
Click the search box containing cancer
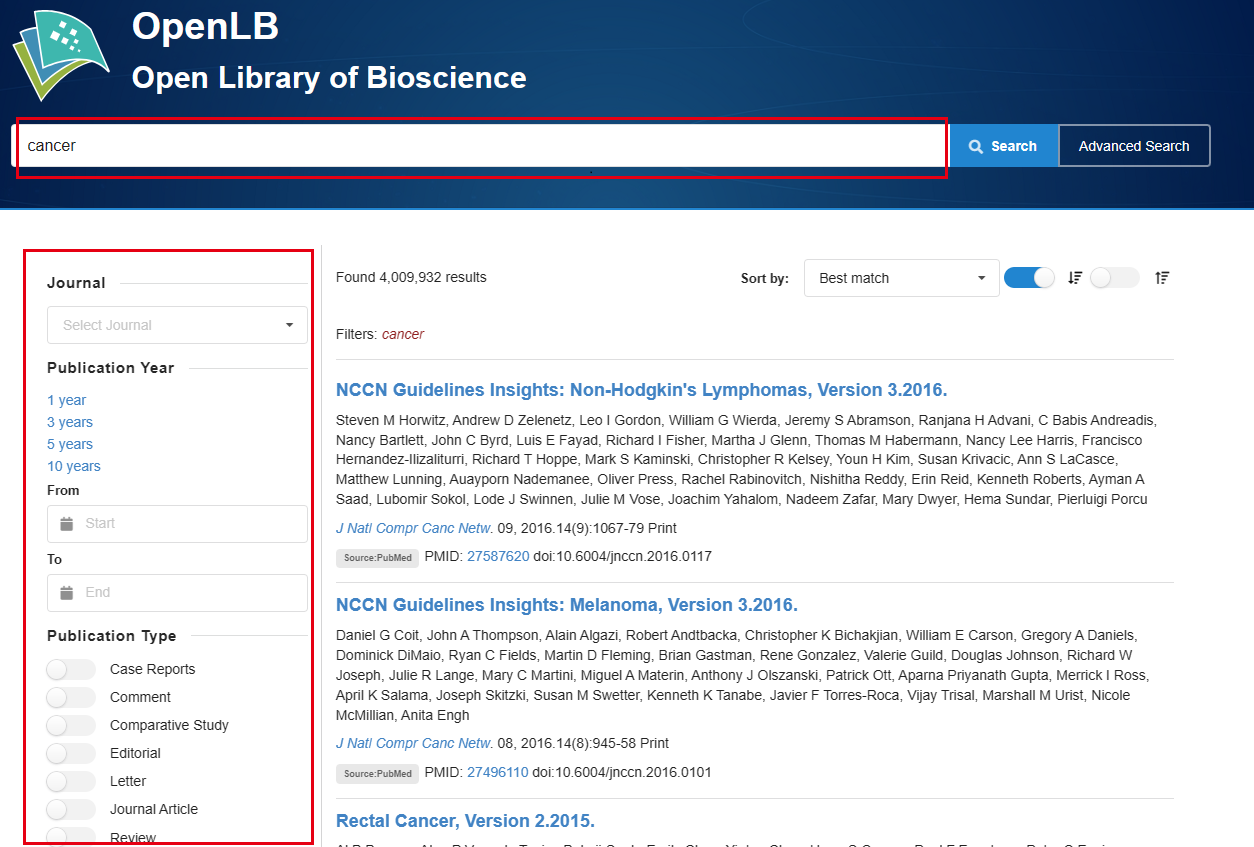480,146
